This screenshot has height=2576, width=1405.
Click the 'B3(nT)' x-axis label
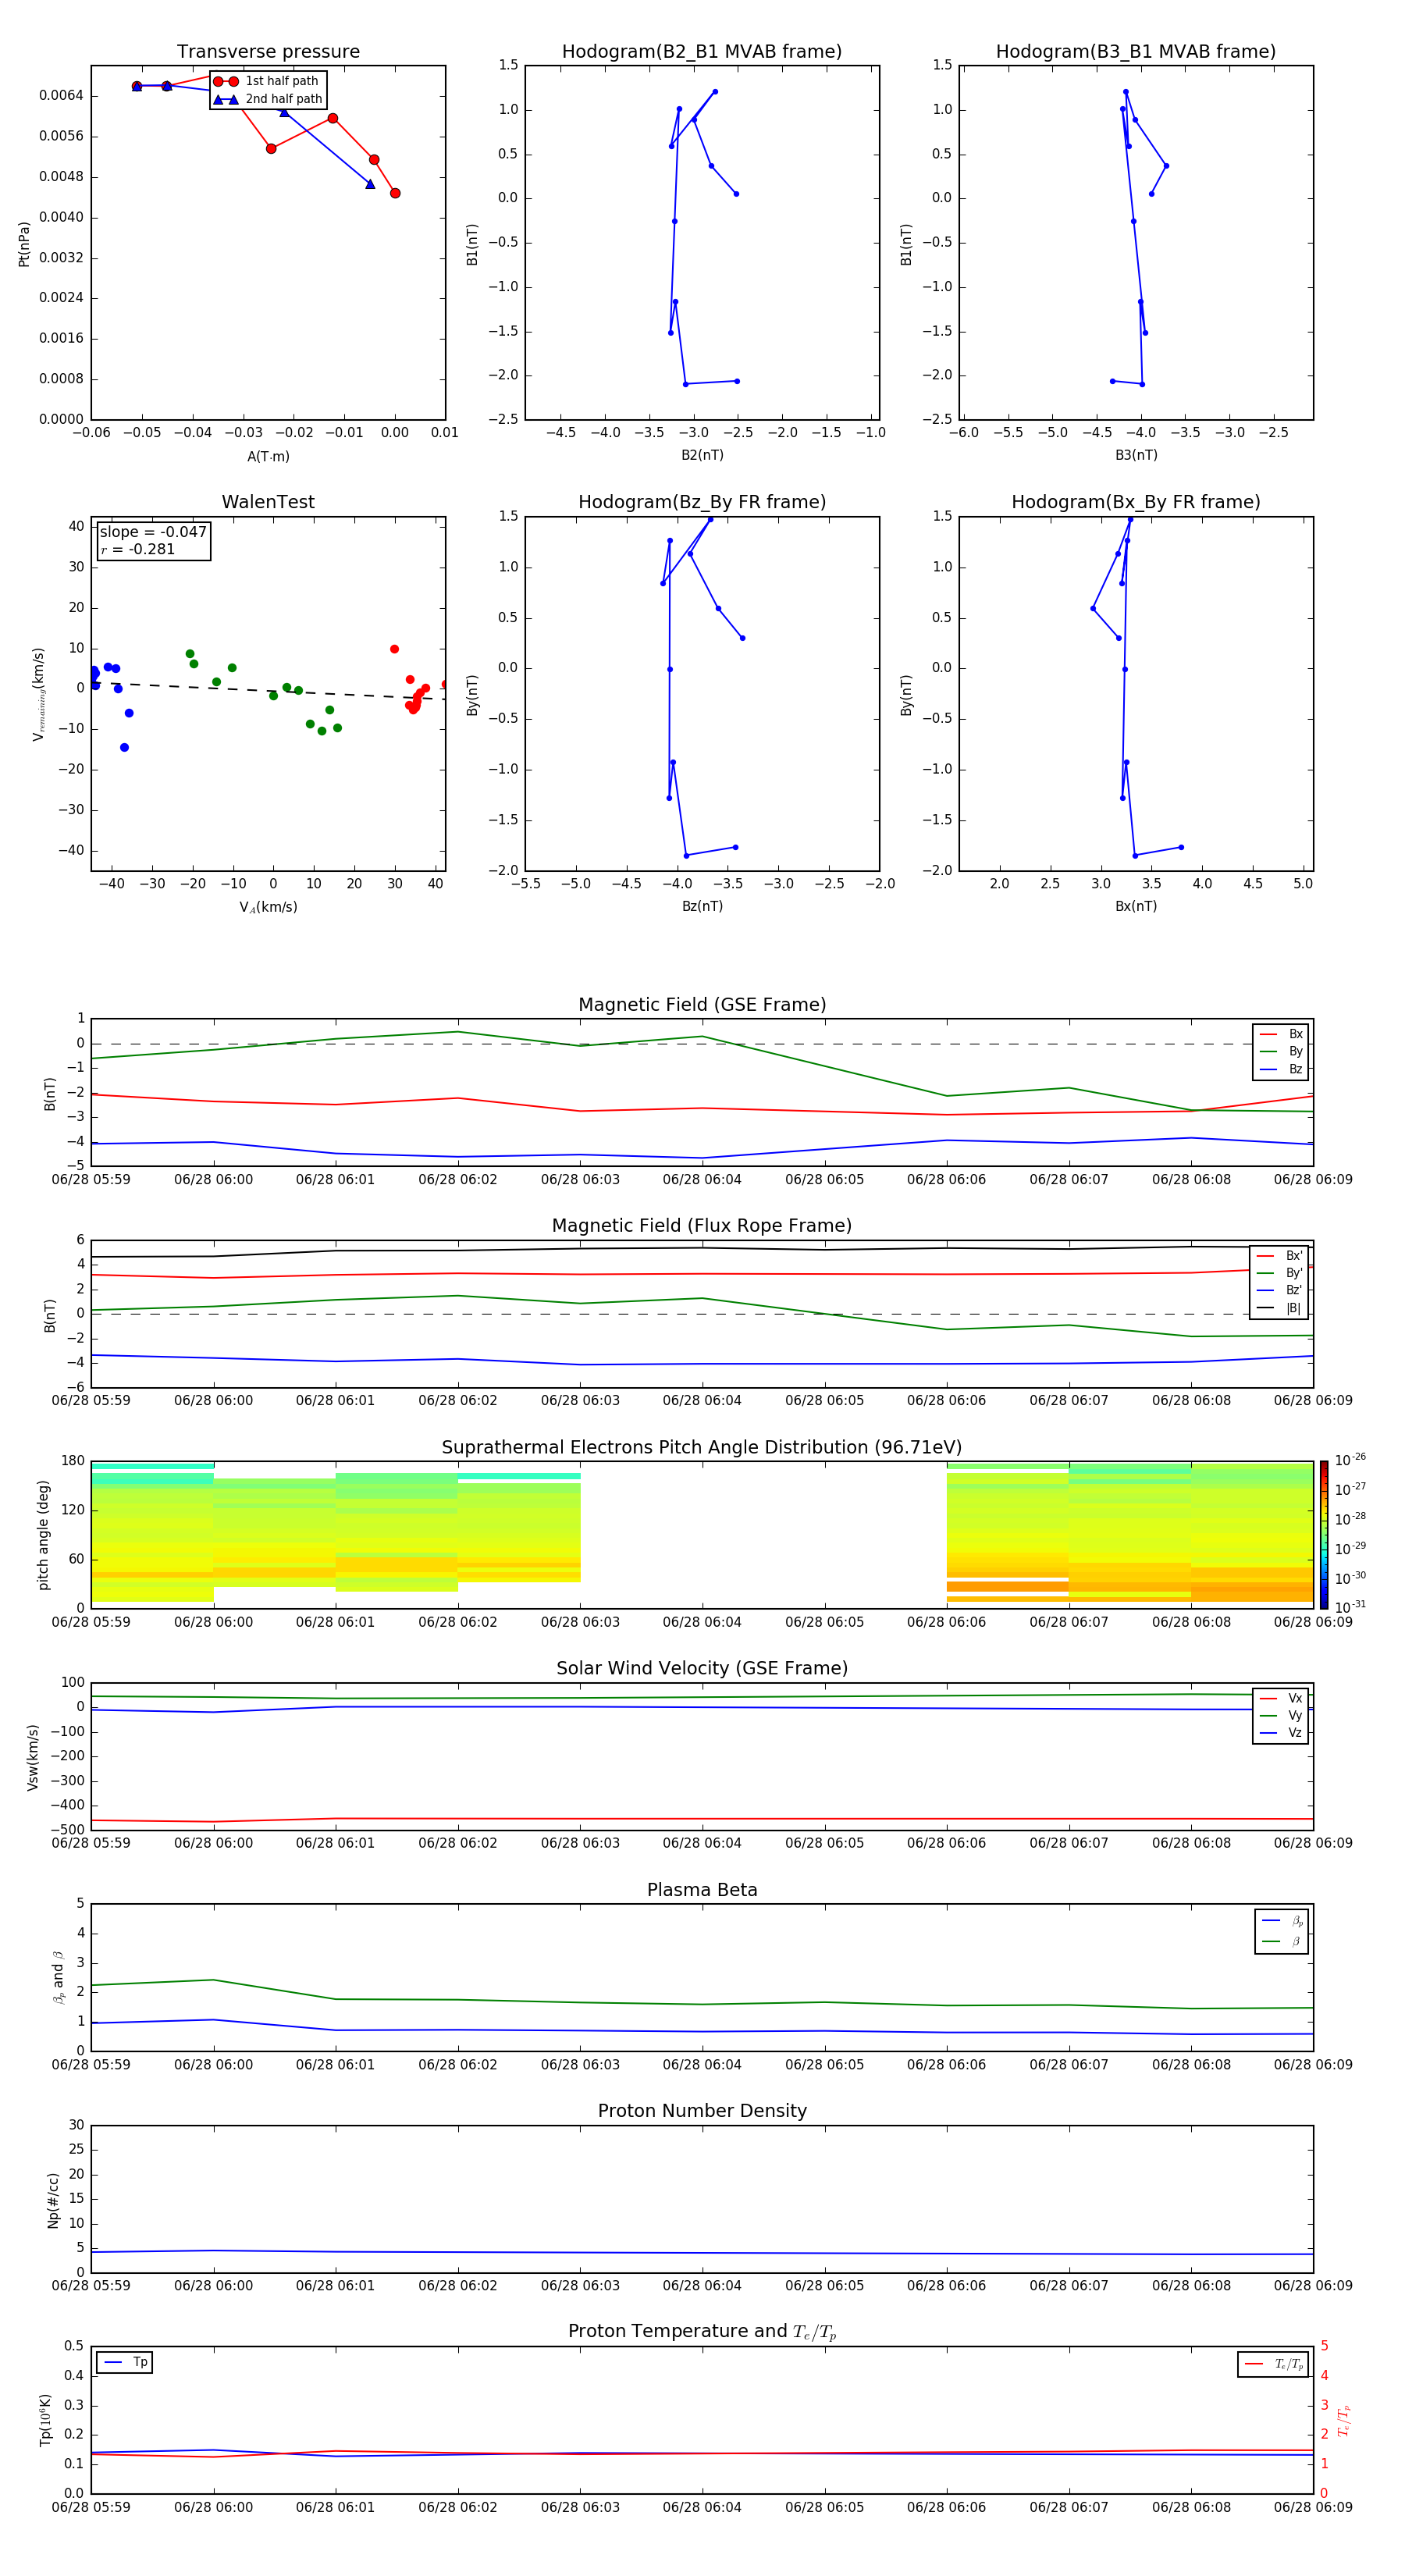(x=1136, y=455)
